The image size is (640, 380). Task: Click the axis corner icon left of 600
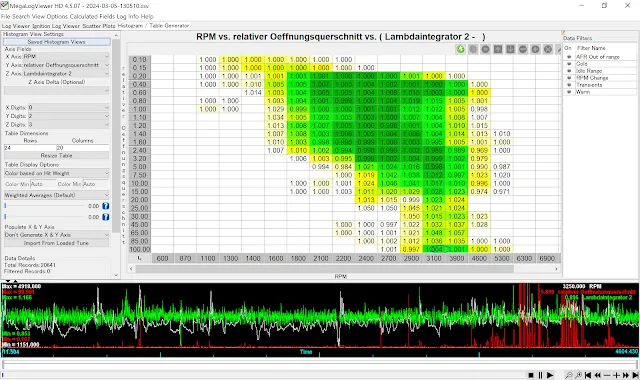(x=140, y=258)
